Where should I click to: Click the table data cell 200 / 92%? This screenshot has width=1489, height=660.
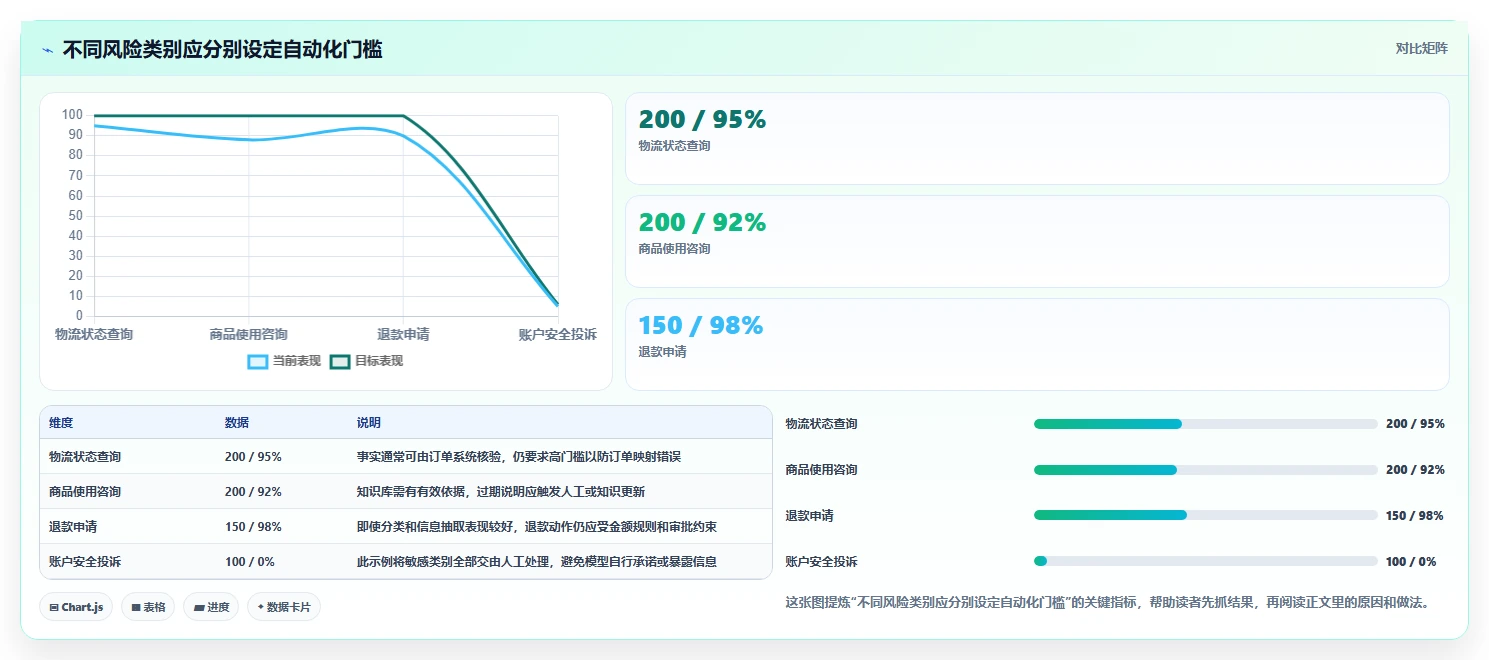[253, 492]
